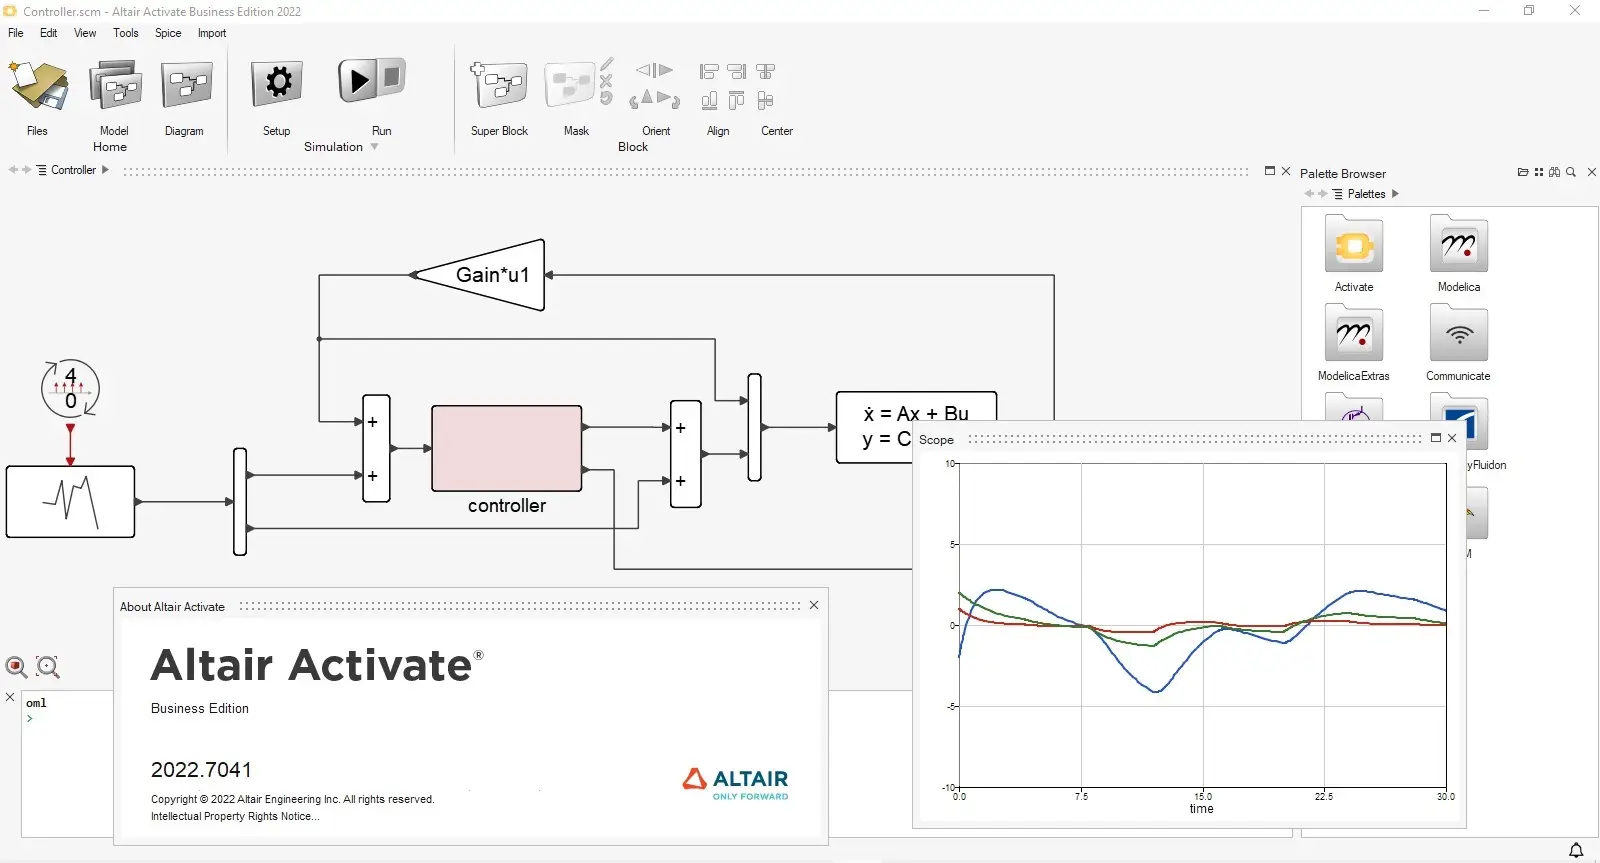Open the Tools menu

coord(126,33)
